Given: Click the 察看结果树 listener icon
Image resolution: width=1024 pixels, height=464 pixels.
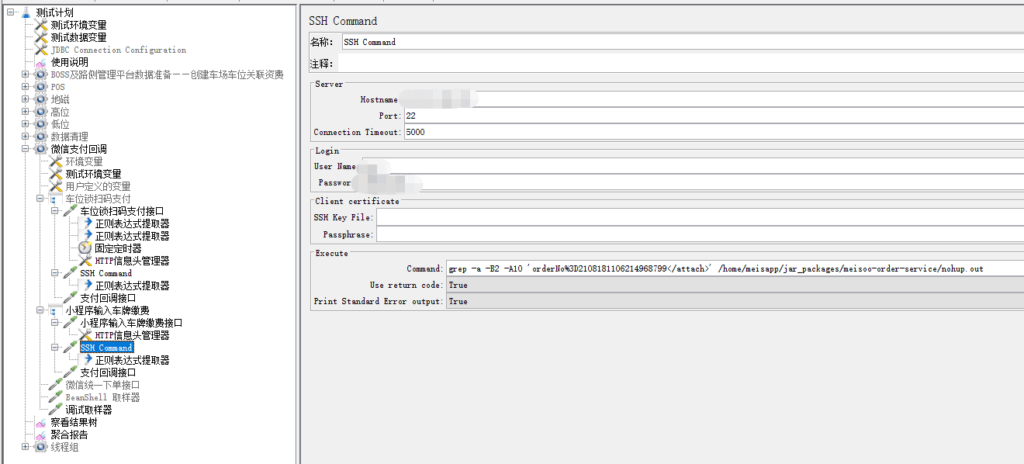Looking at the screenshot, I should click(41, 422).
